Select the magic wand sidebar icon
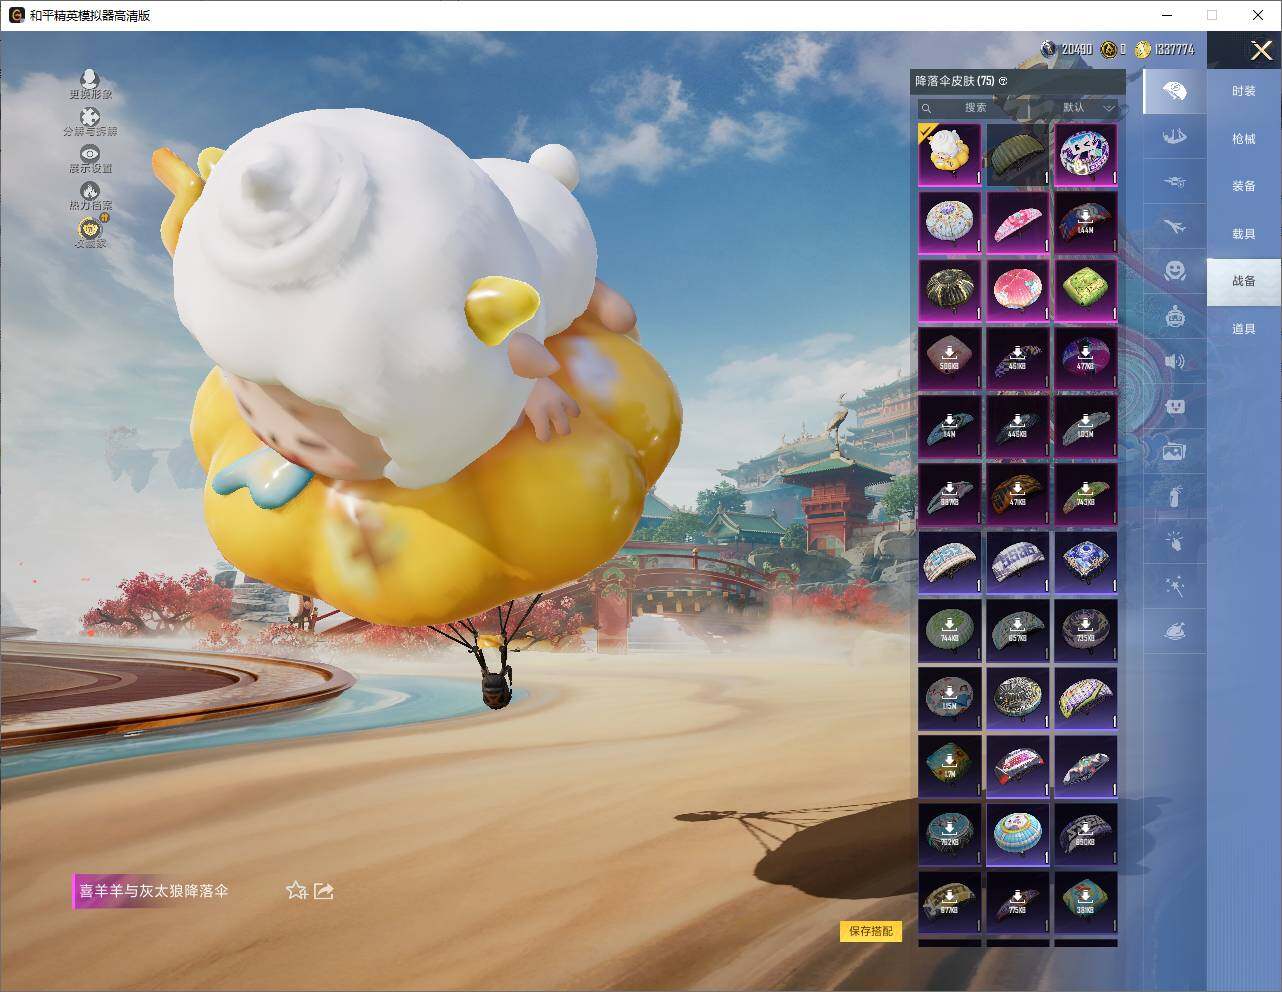The image size is (1282, 992). 1175,587
